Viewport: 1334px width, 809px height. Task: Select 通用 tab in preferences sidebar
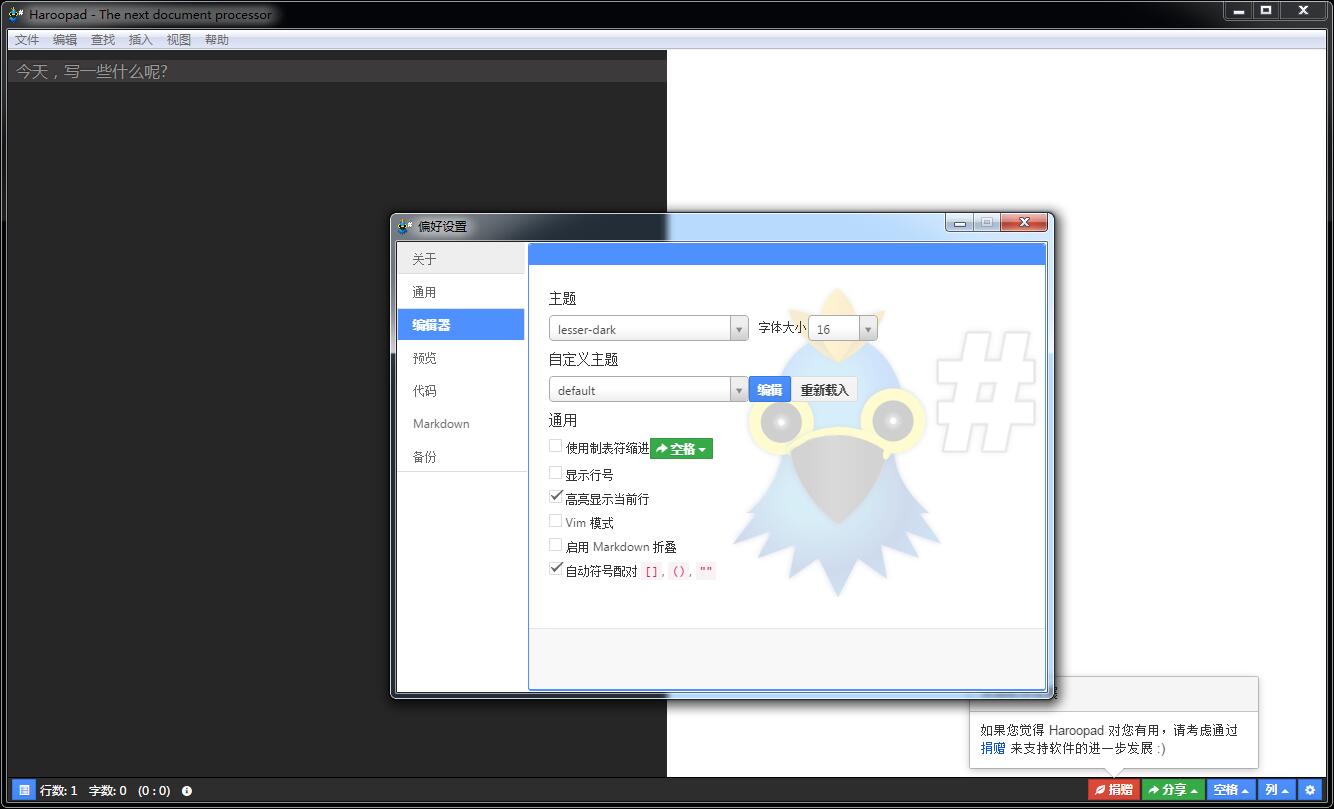(x=461, y=292)
